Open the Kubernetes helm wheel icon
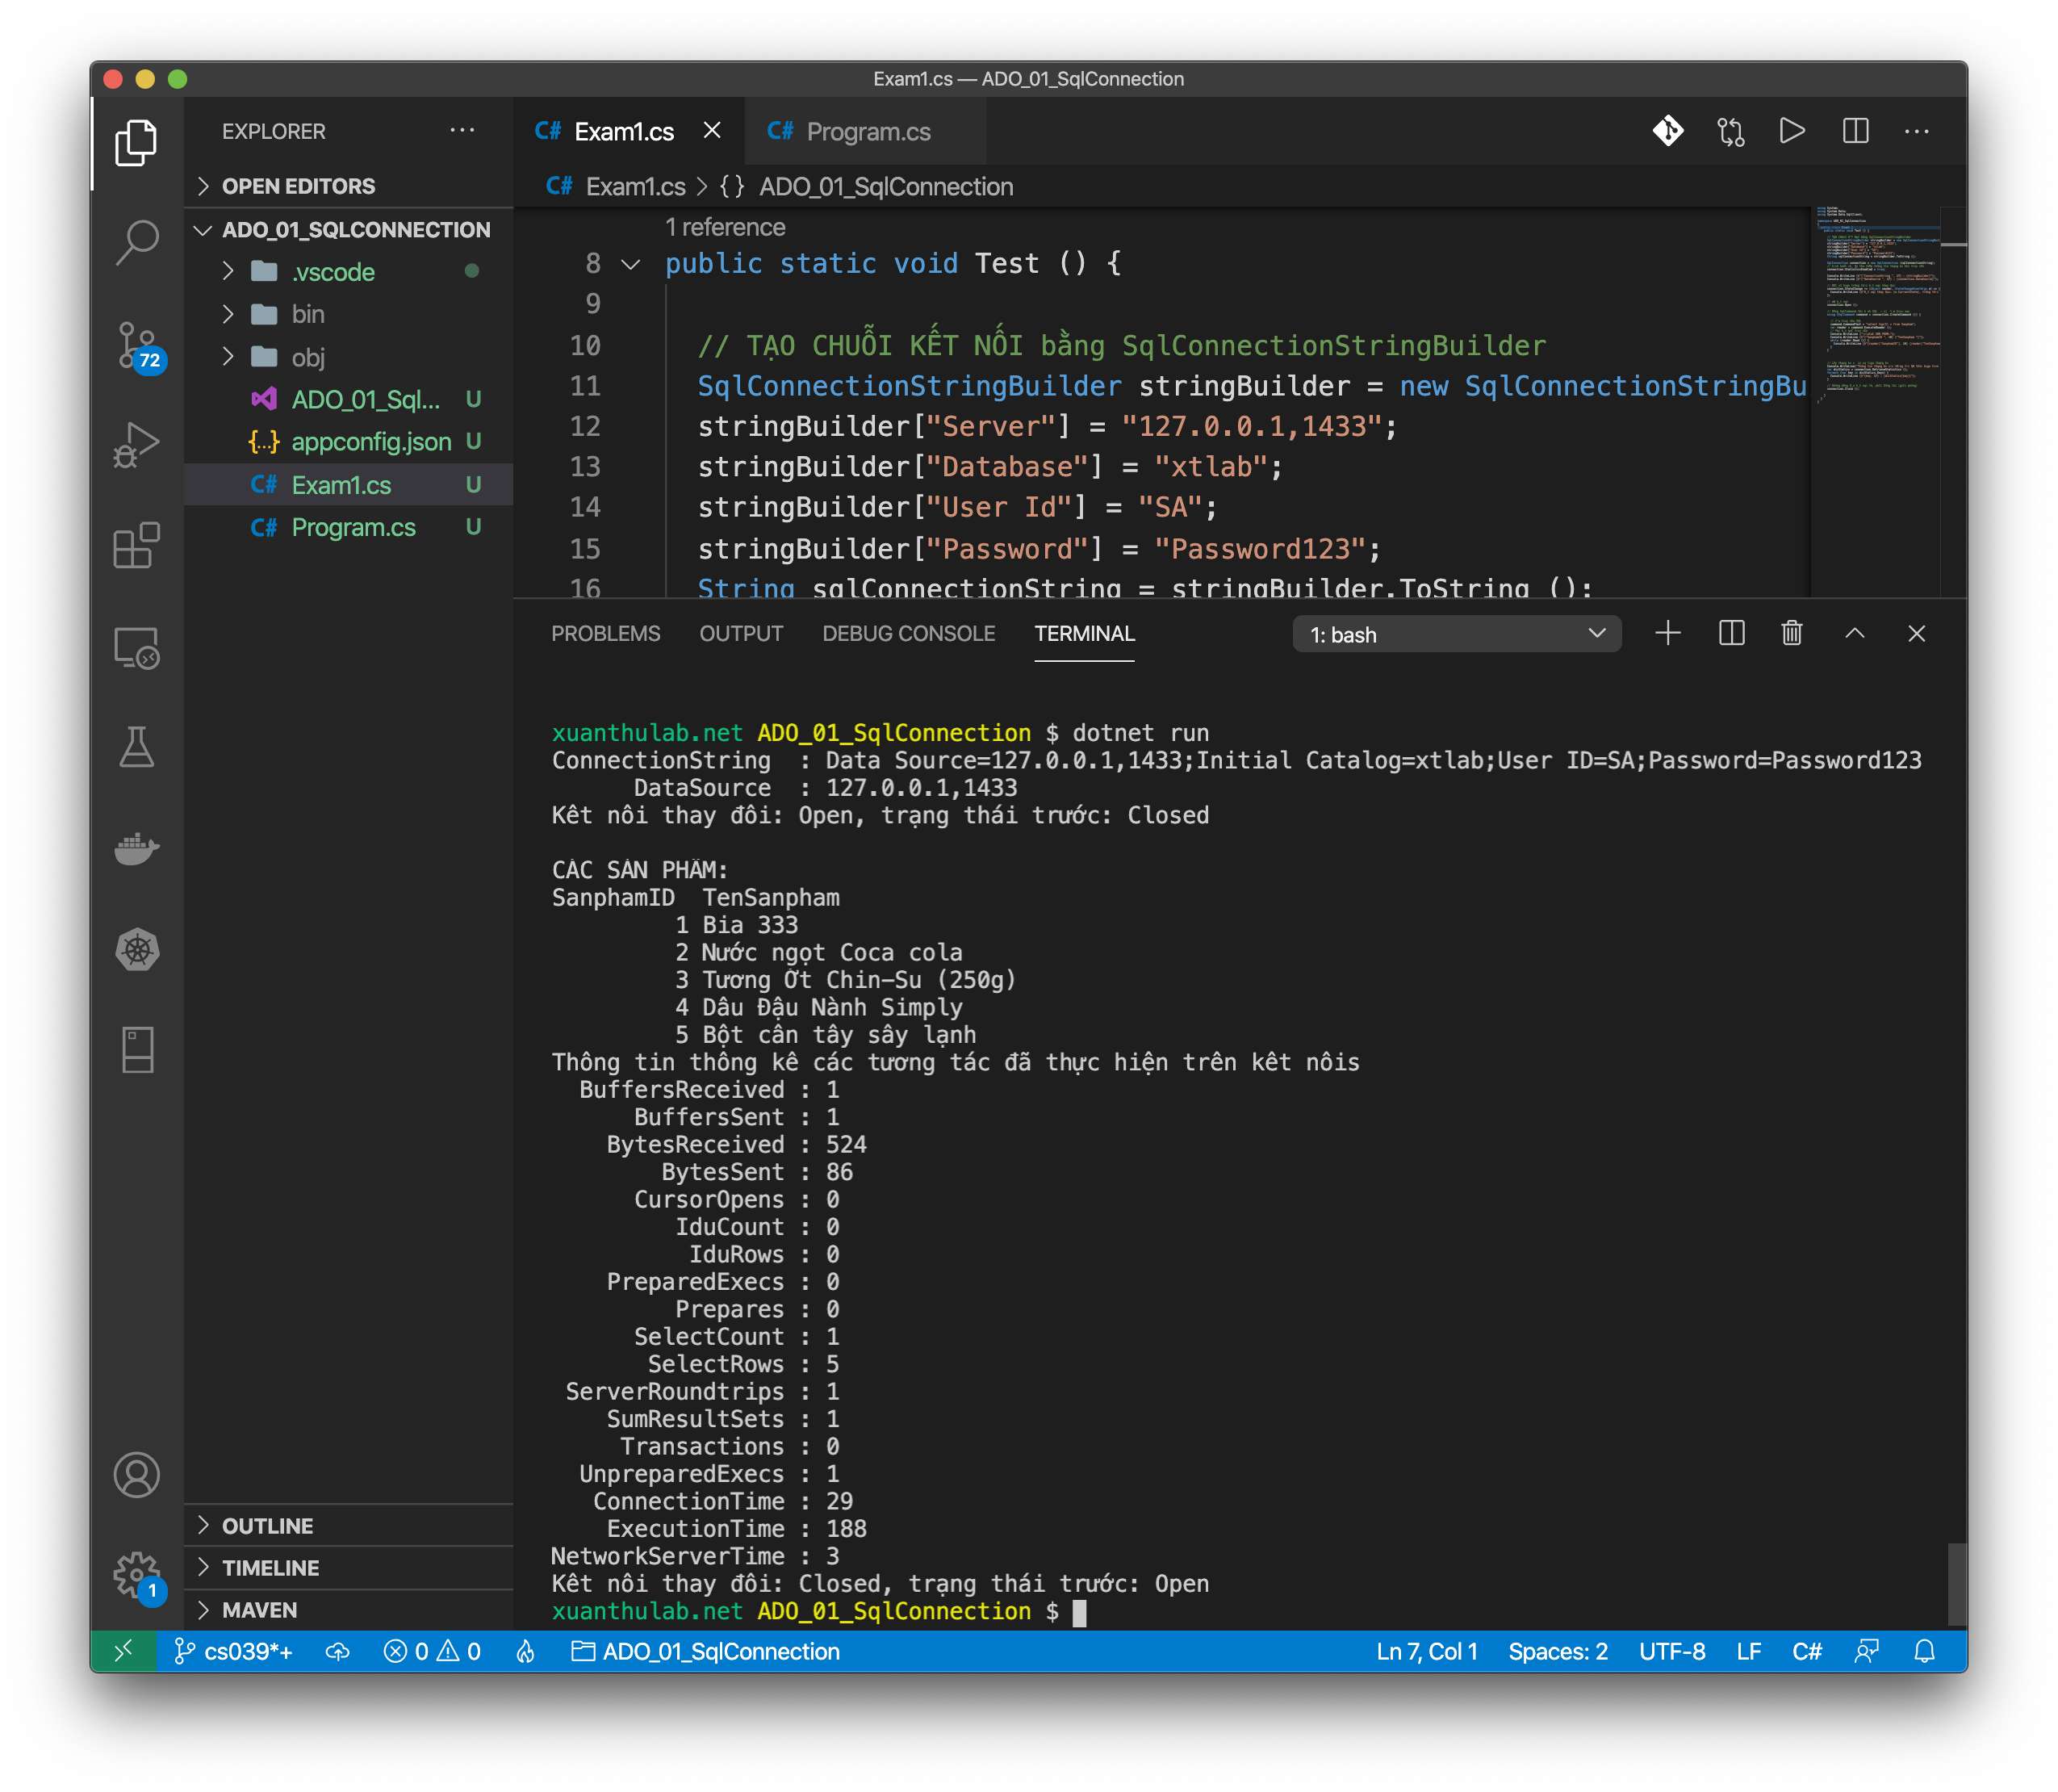 [137, 949]
